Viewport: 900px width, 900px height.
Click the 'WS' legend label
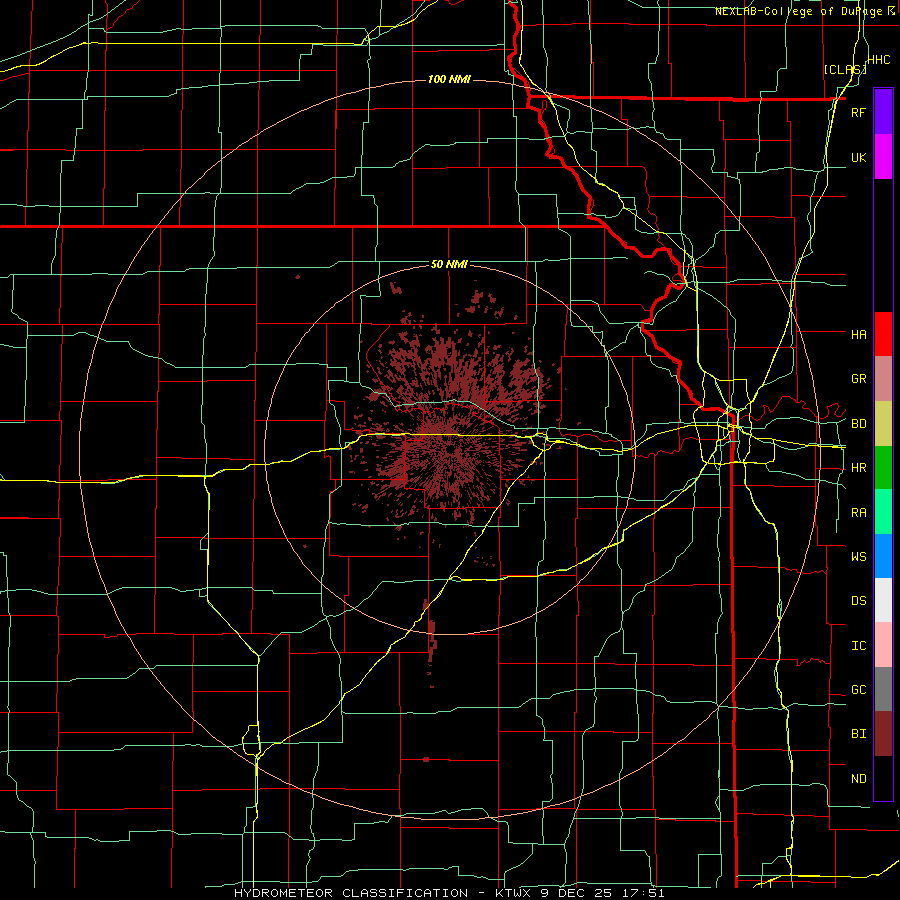pos(858,557)
